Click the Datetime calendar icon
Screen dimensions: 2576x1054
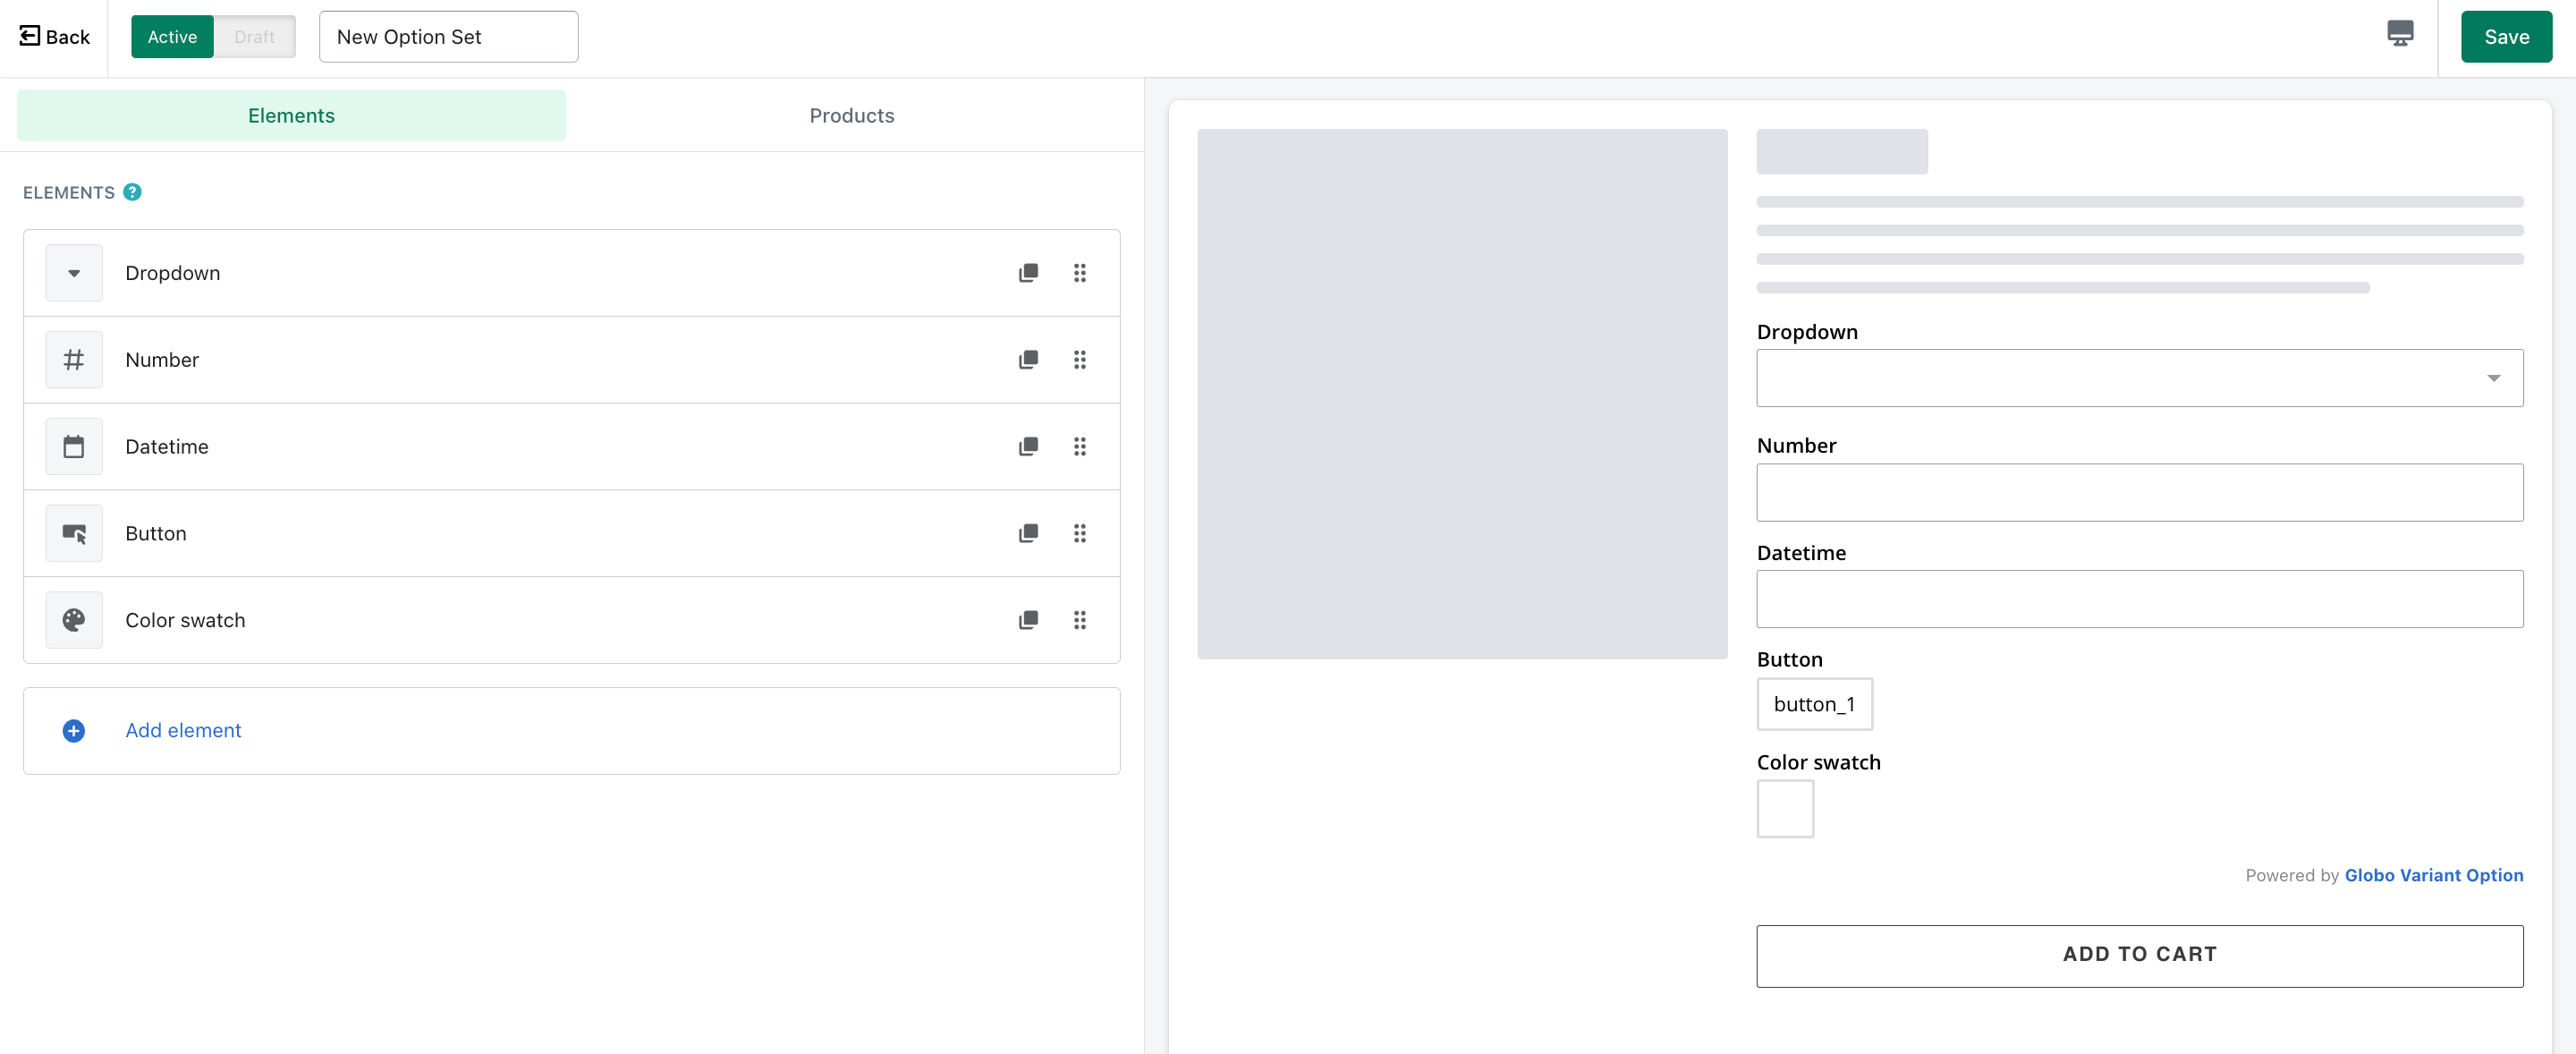point(73,446)
